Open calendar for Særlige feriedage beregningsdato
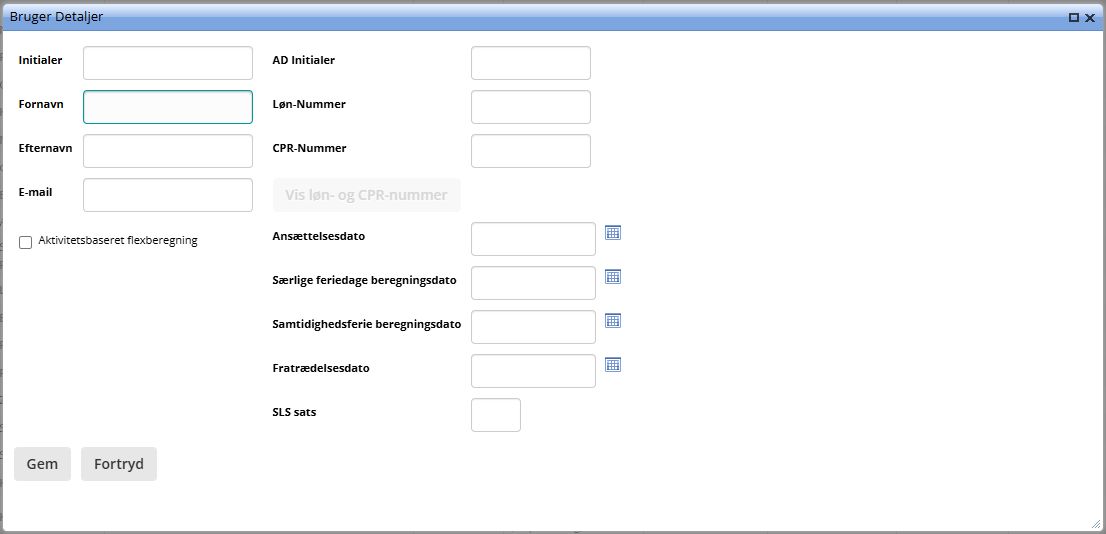This screenshot has width=1106, height=534. 613,276
